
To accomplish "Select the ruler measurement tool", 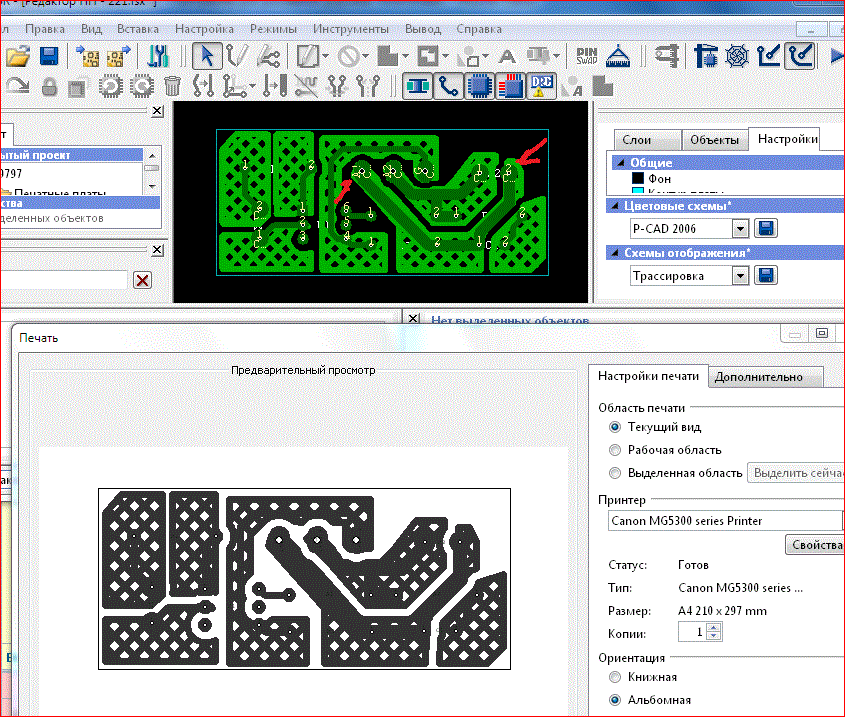I will [x=618, y=56].
